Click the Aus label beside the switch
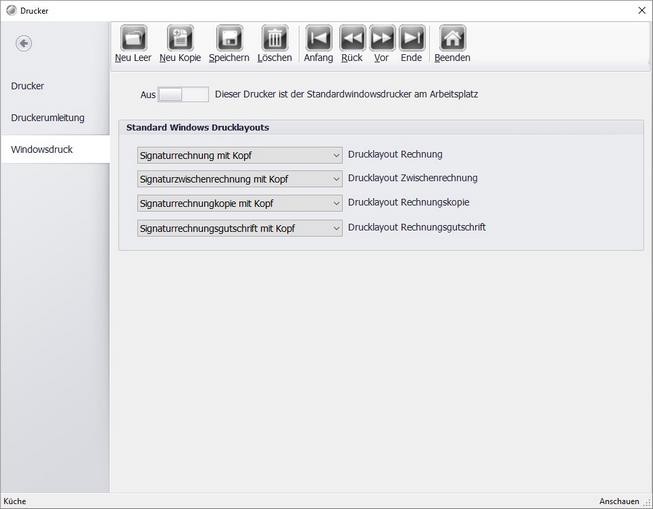The image size is (653, 509). tap(148, 95)
